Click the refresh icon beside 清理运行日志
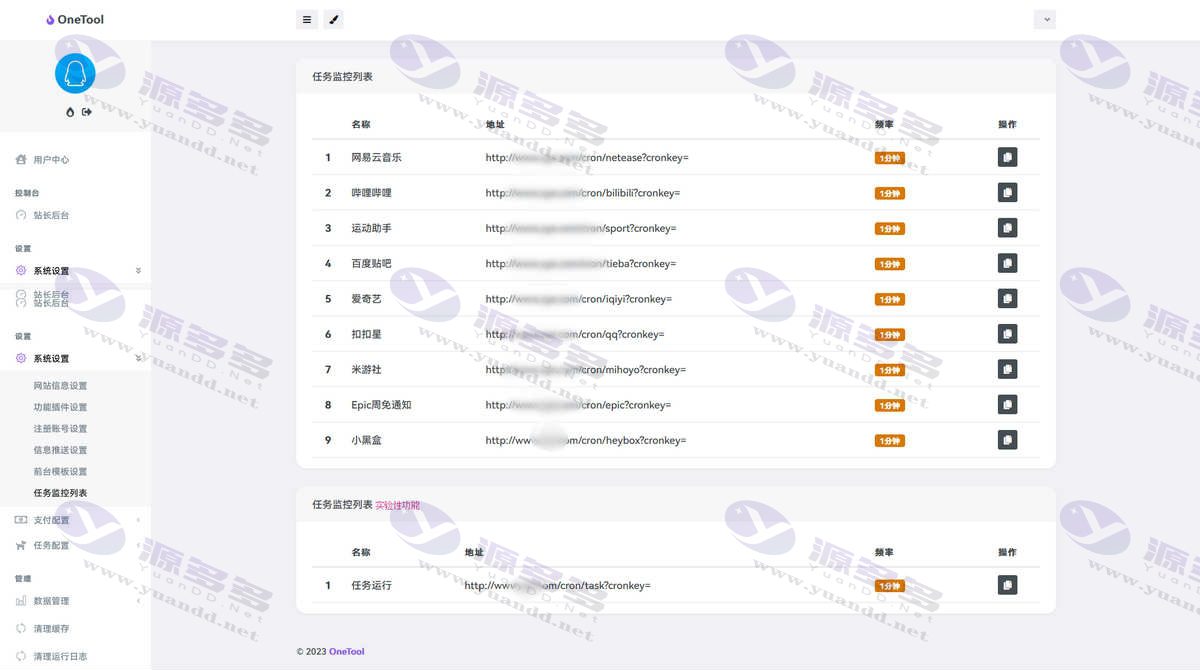1200x670 pixels. pyautogui.click(x=21, y=657)
